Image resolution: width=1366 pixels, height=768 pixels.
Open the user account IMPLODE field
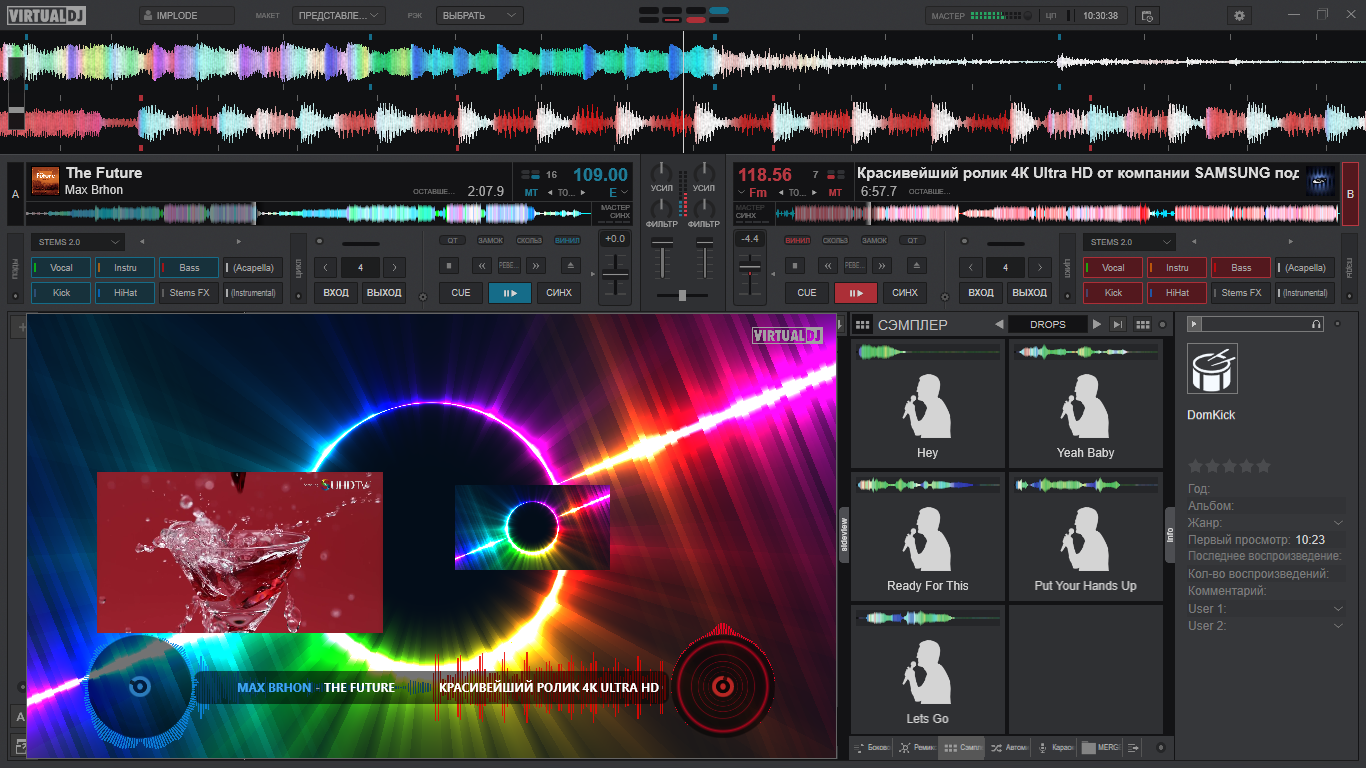tap(187, 16)
